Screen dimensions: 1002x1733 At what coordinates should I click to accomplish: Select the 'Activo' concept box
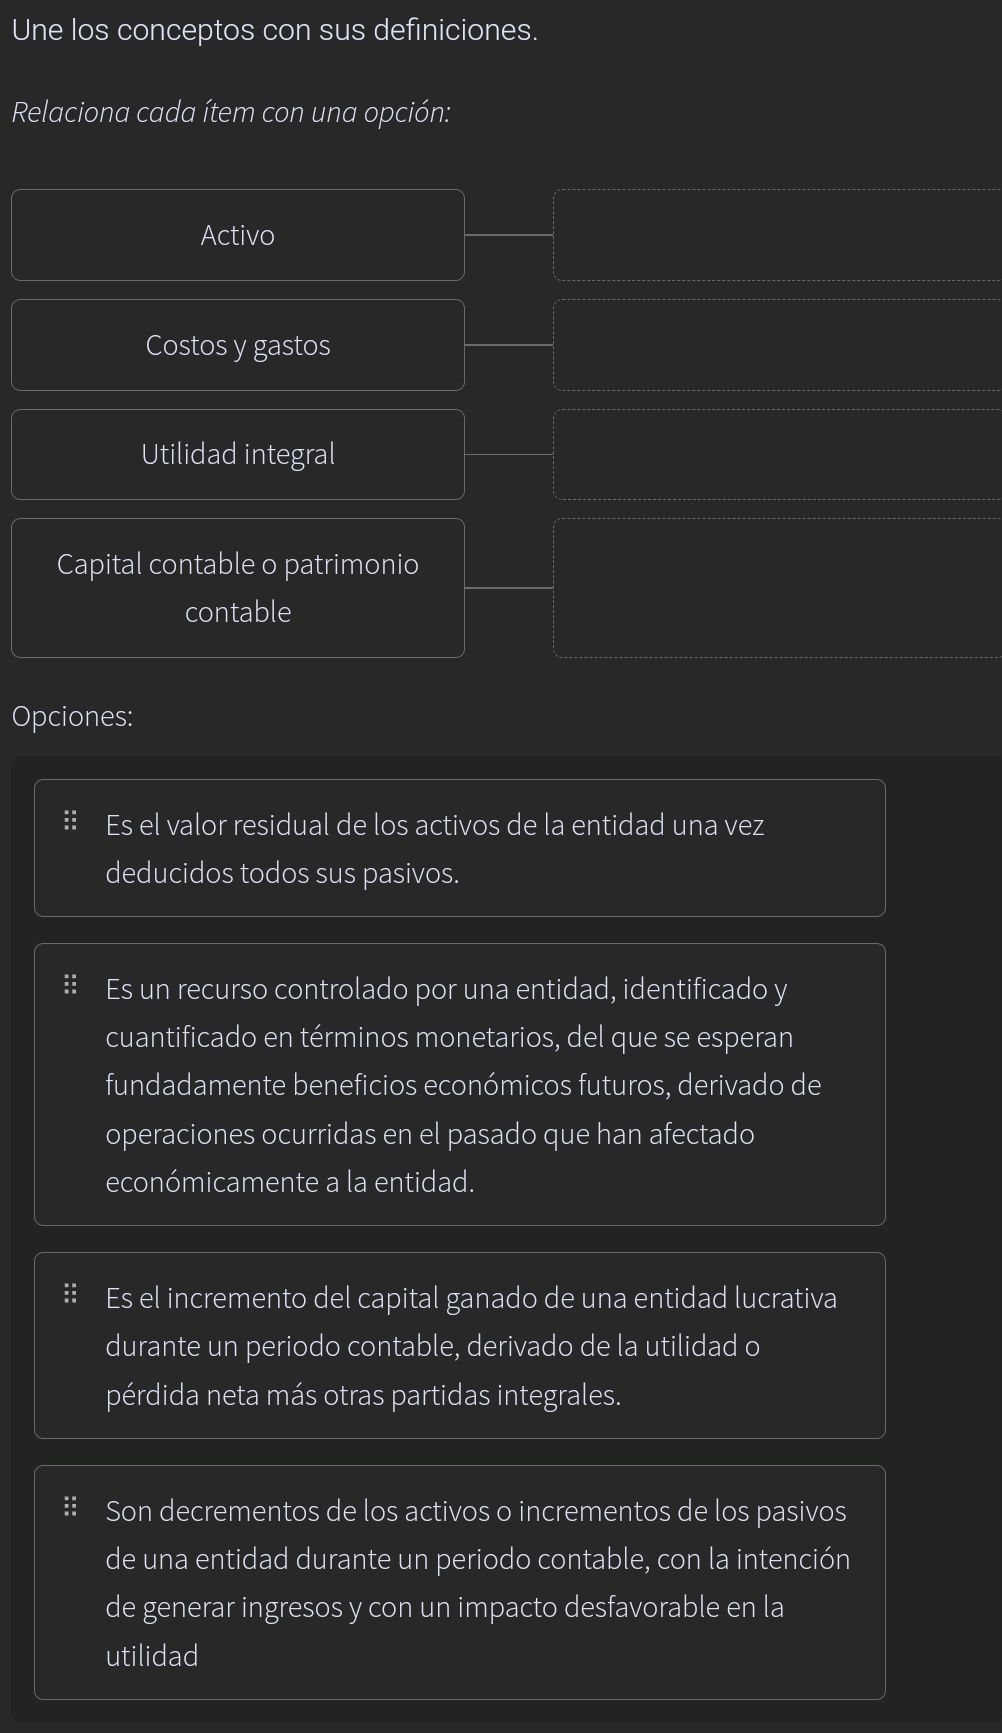pyautogui.click(x=238, y=234)
